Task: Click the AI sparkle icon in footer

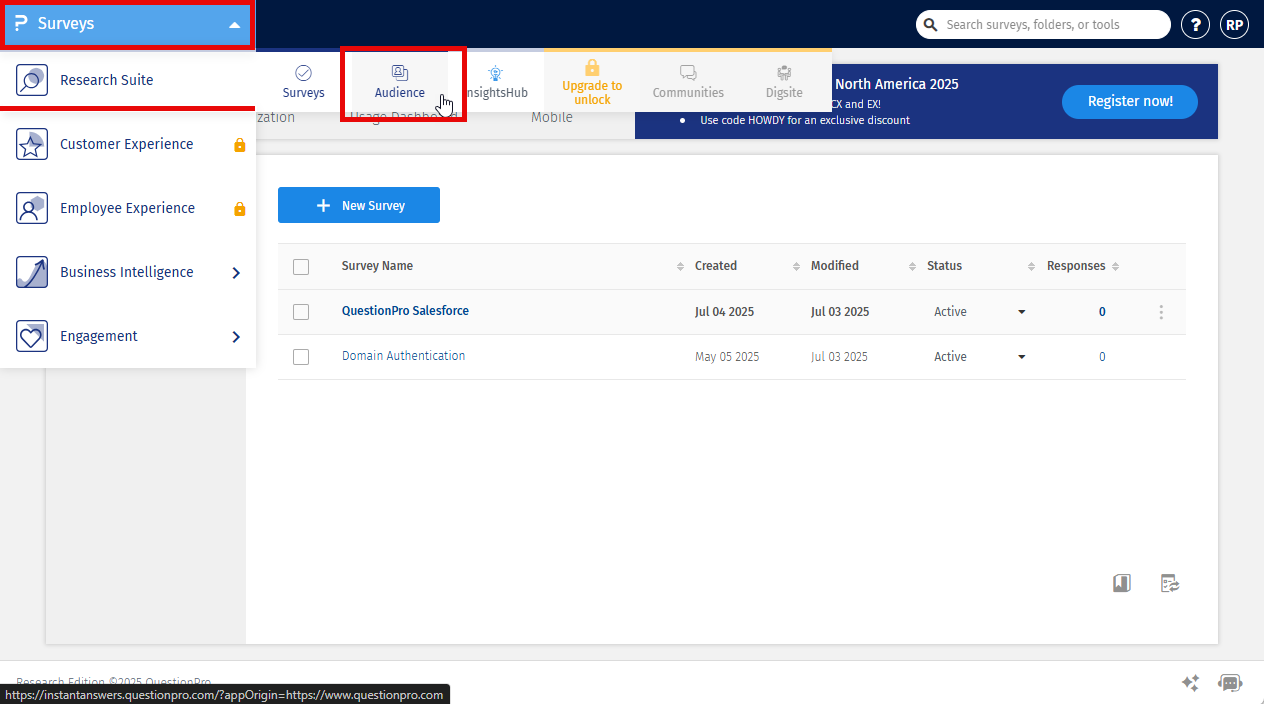Action: 1190,683
